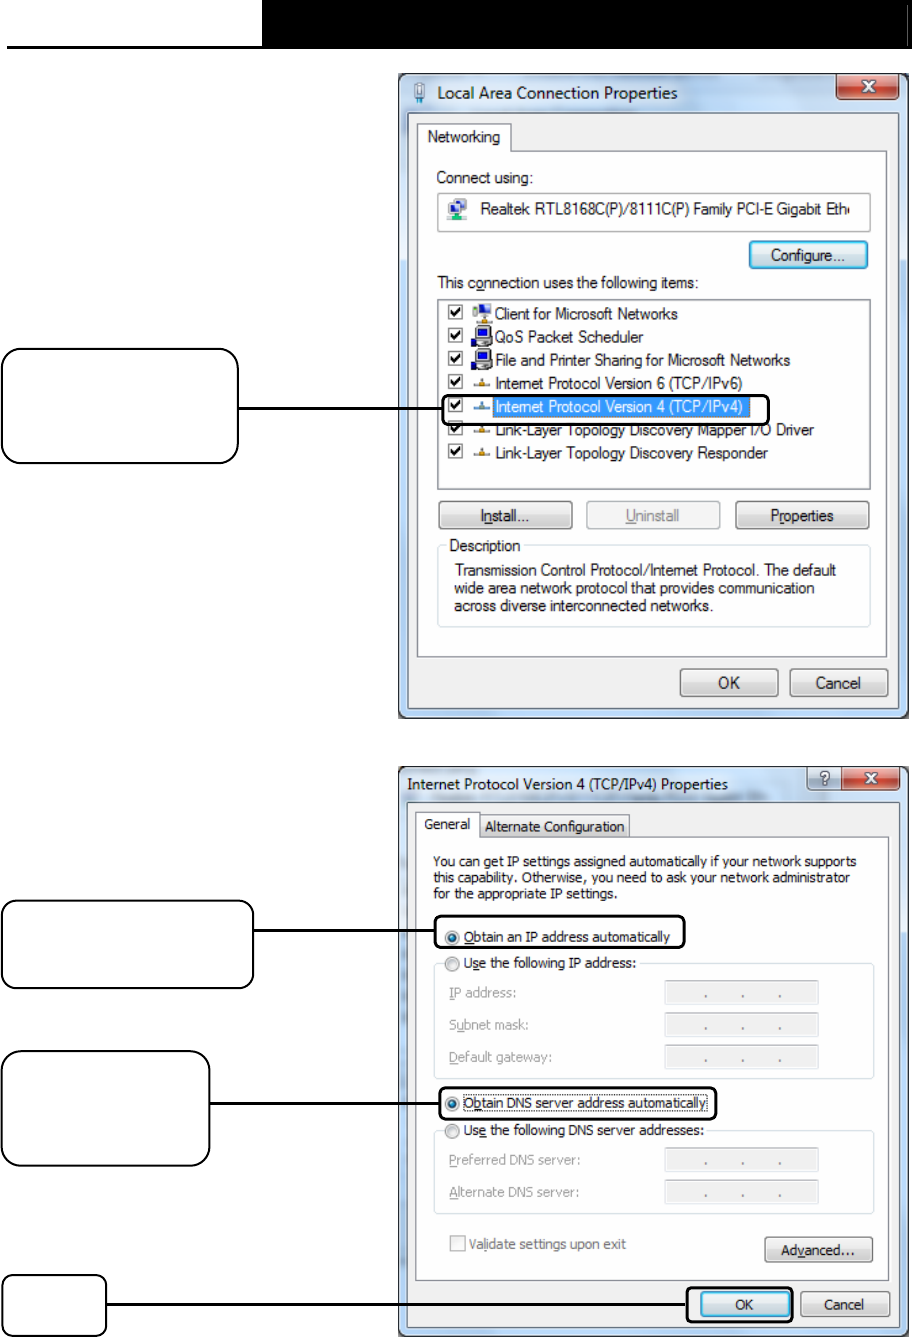Screen dimensions: 912x1337
Task: Click File and Printer Sharing item icon
Action: coord(481,359)
